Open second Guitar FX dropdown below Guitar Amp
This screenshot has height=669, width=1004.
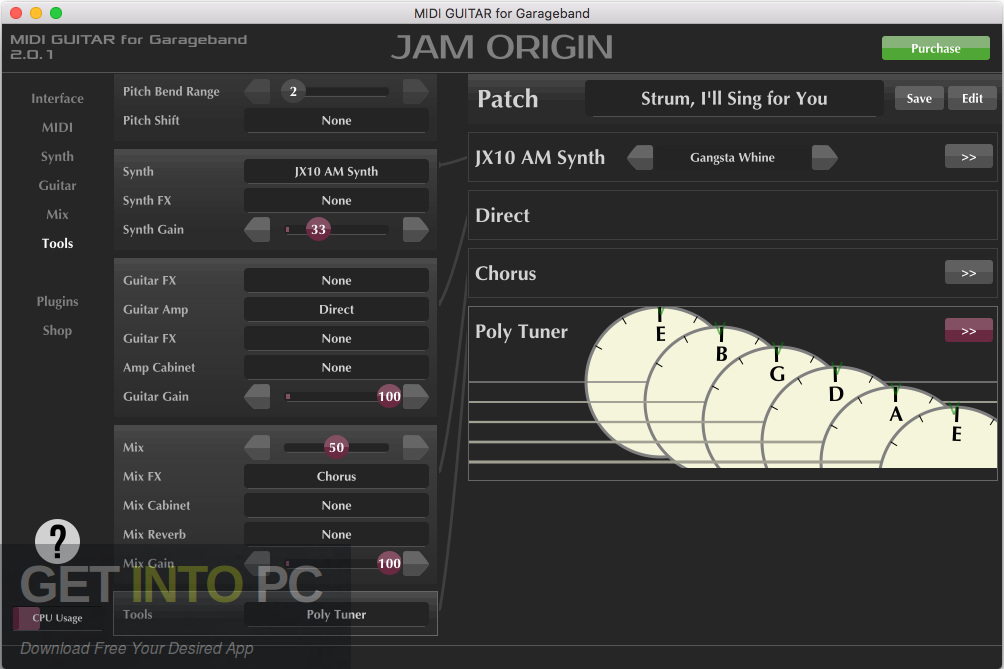coord(336,338)
